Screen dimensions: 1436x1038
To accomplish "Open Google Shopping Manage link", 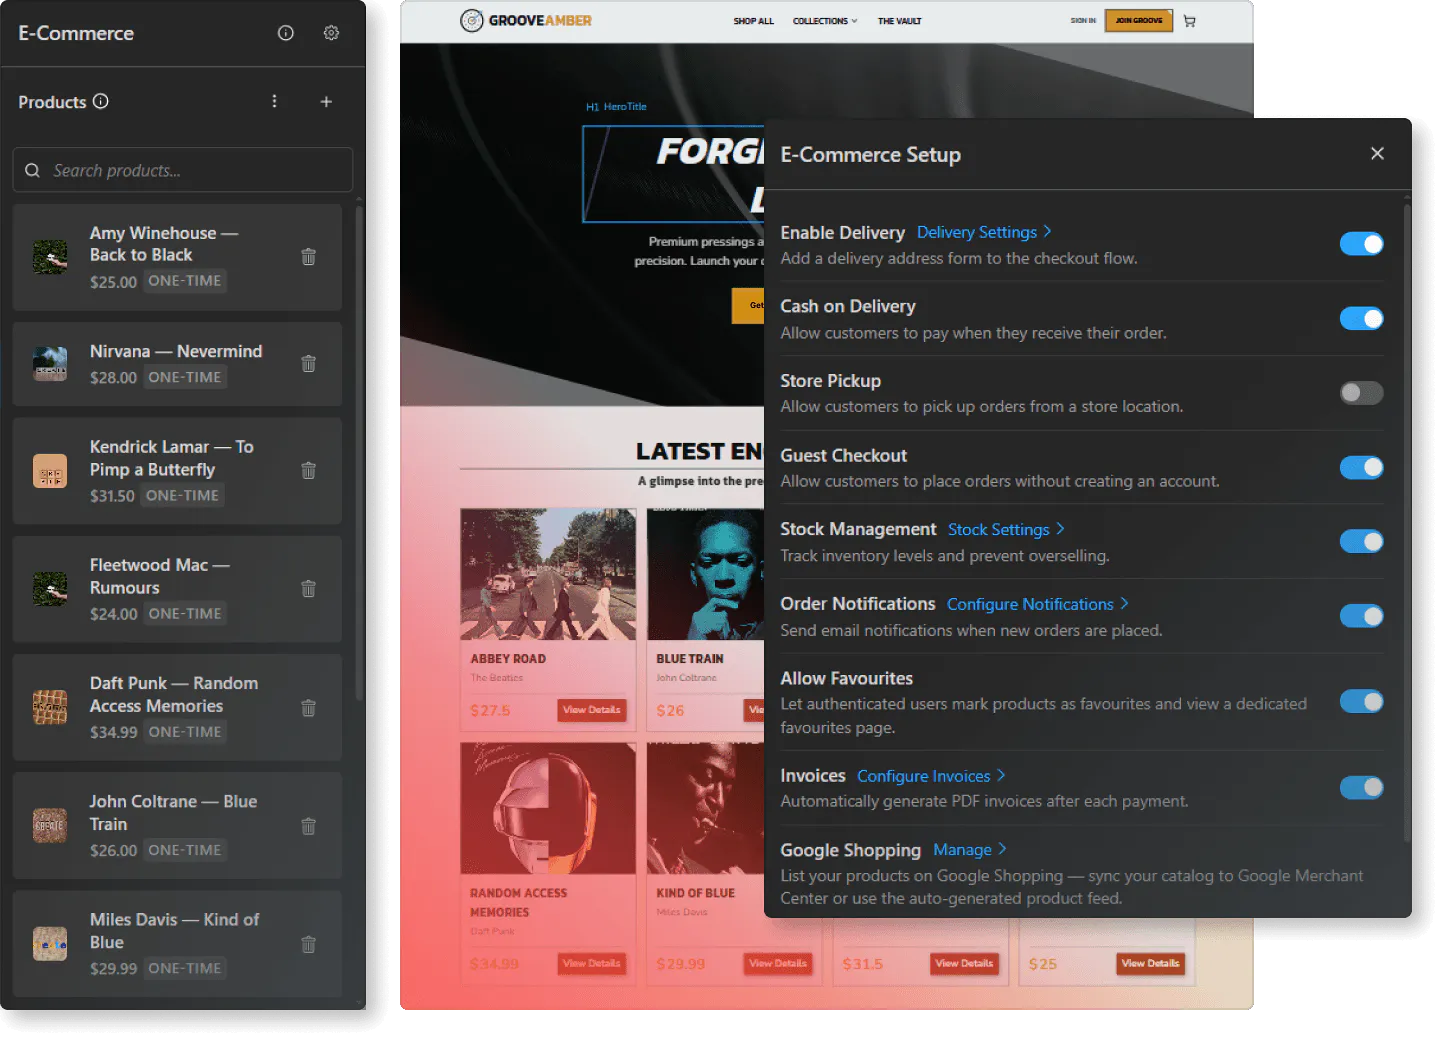I will coord(970,850).
